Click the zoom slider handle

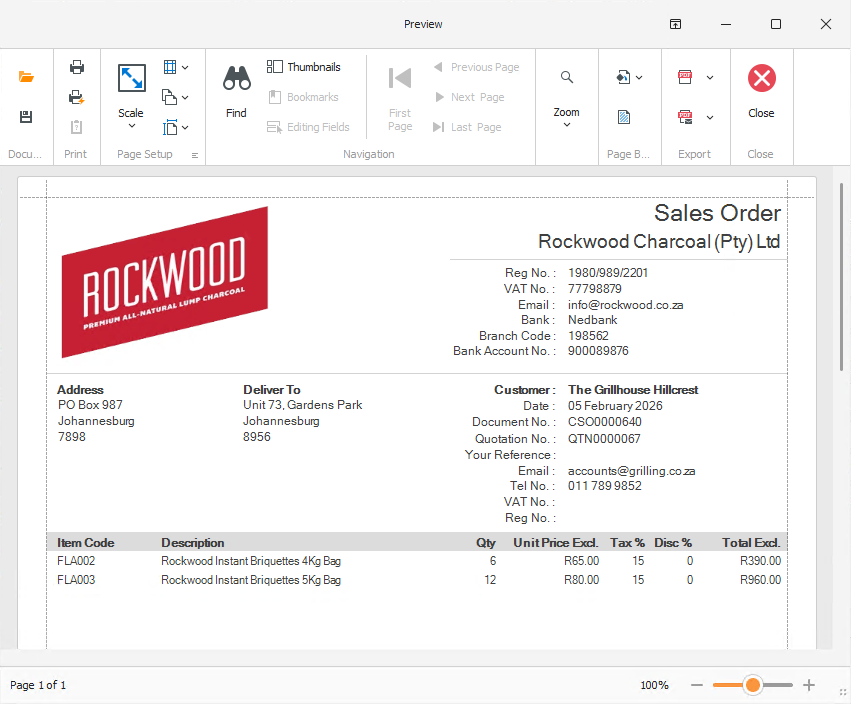[753, 685]
